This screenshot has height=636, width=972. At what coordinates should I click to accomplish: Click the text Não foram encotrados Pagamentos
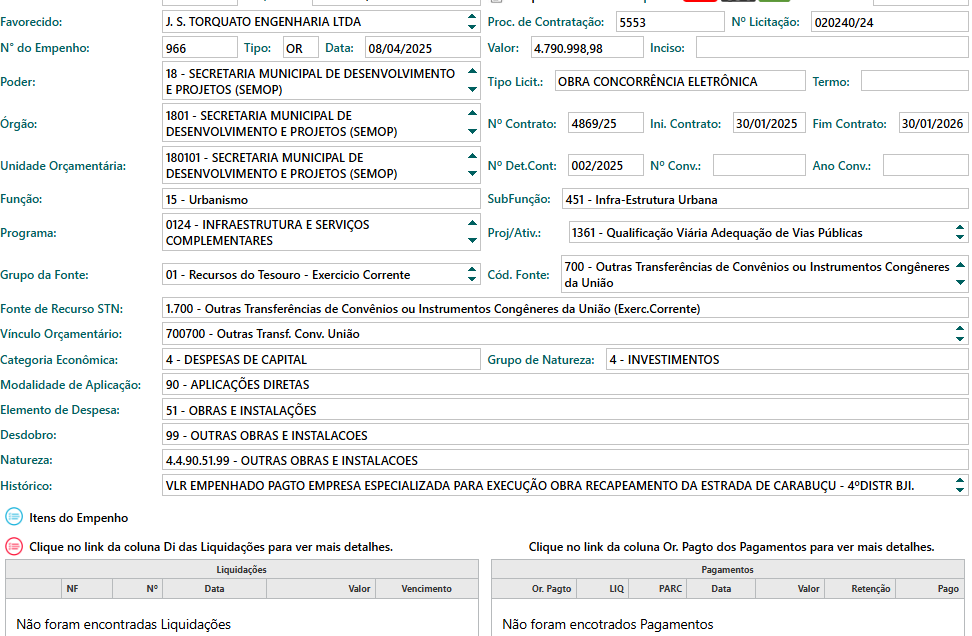[x=608, y=624]
